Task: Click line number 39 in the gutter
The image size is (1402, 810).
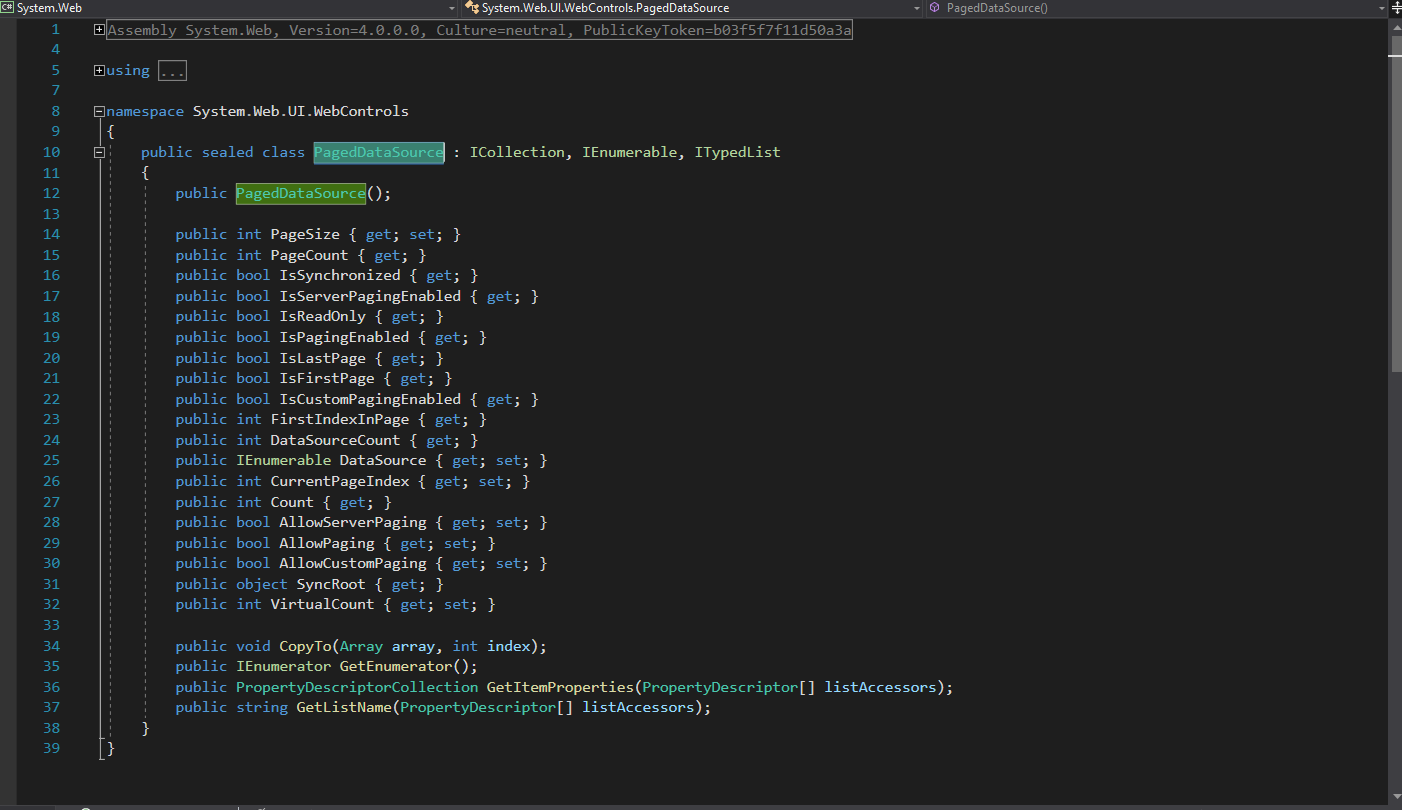Action: click(x=52, y=748)
